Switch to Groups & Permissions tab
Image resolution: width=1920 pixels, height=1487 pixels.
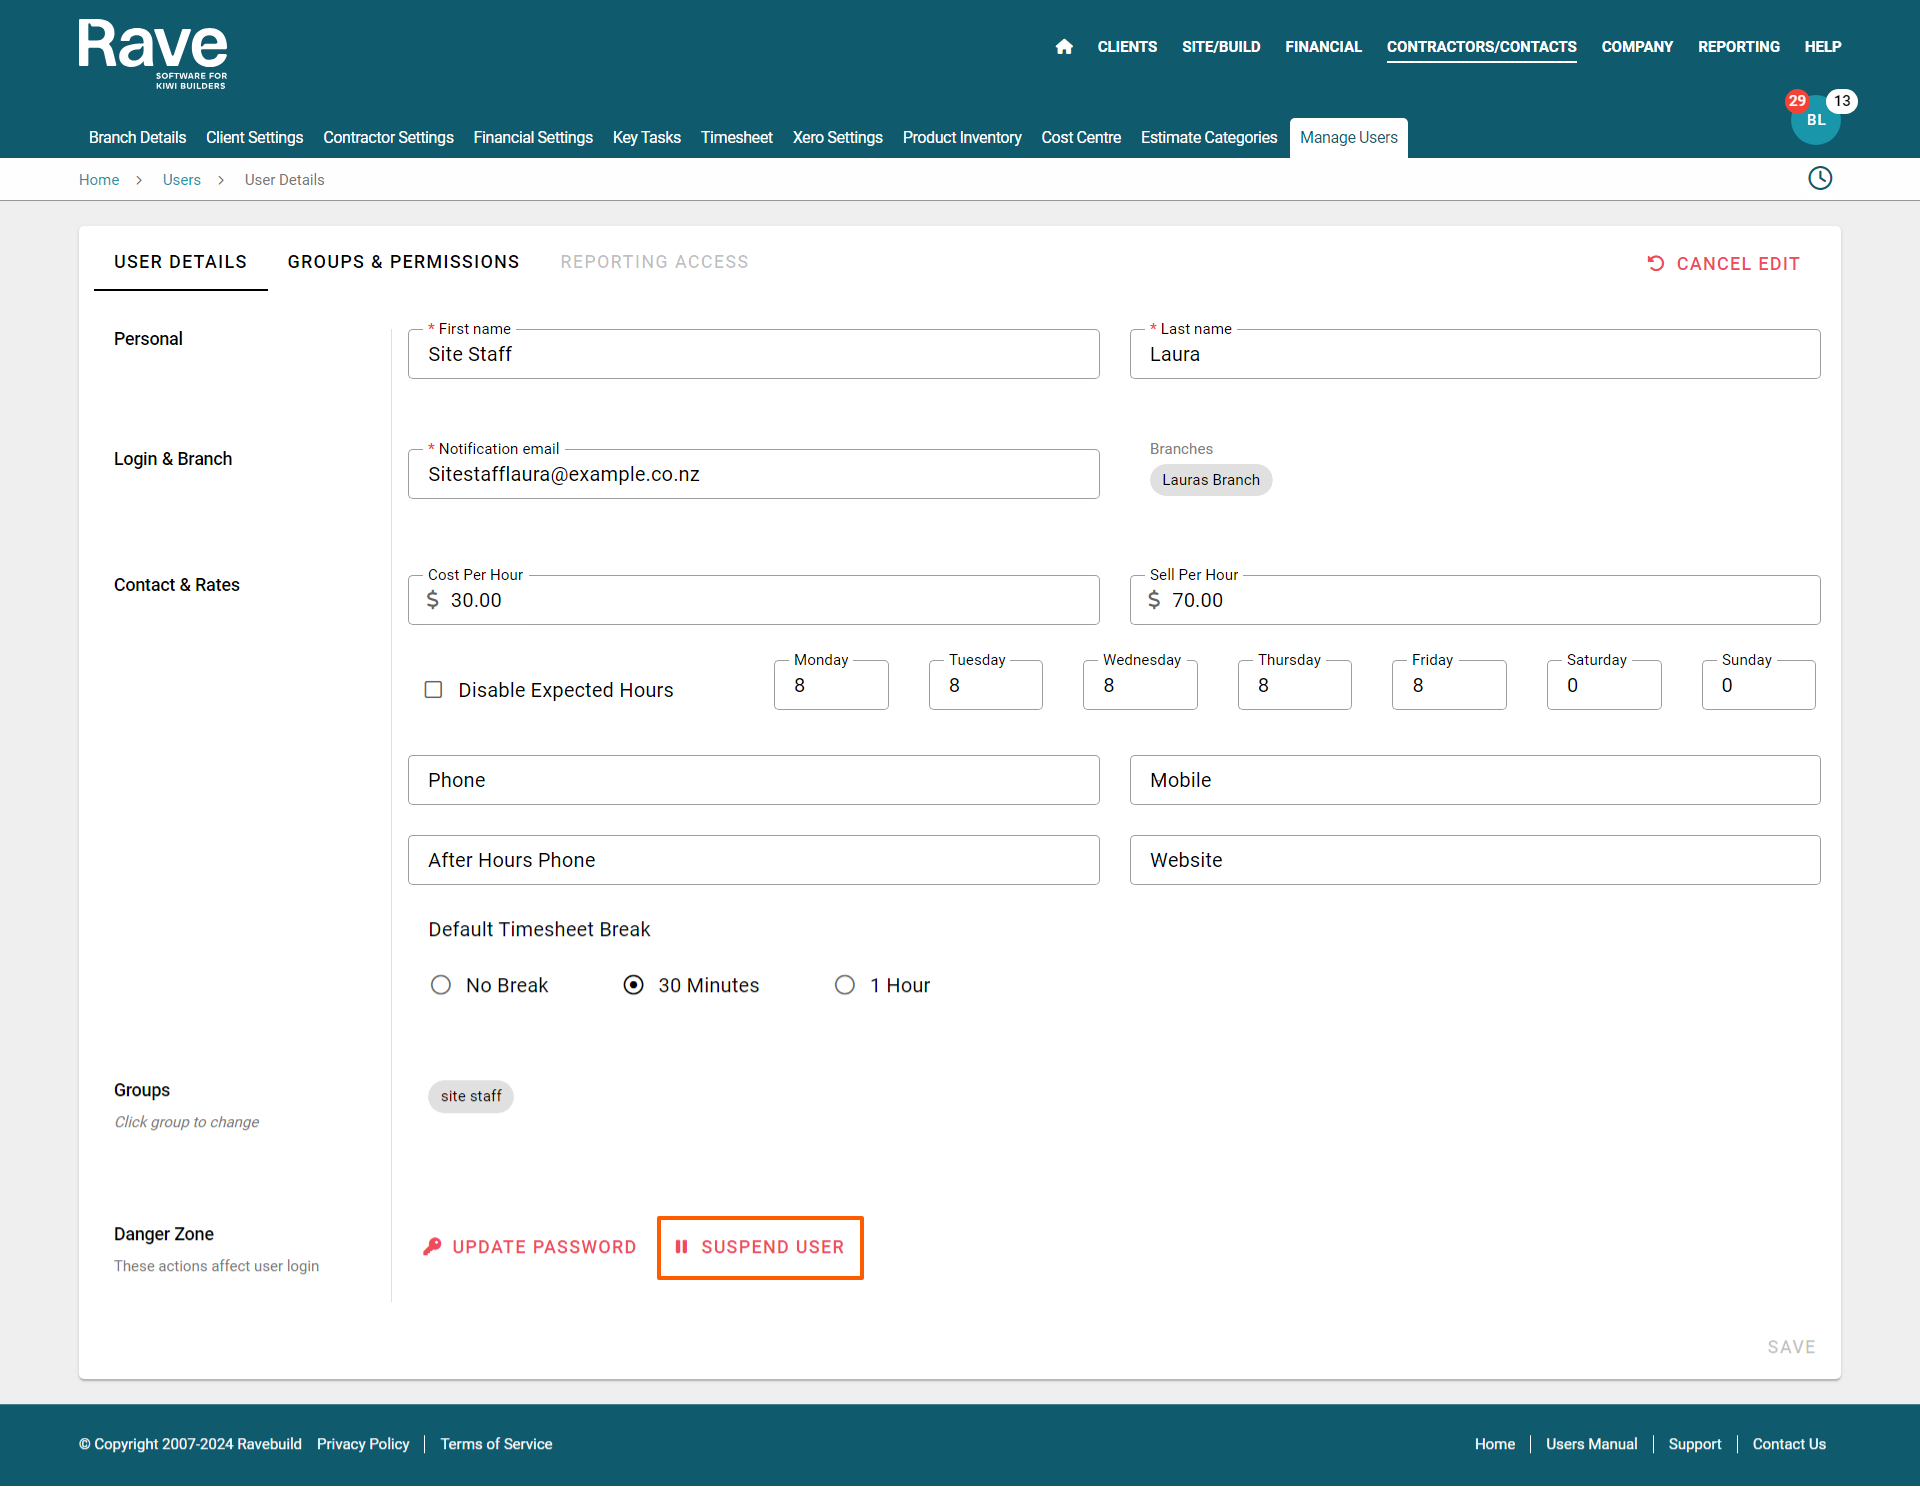coord(403,262)
